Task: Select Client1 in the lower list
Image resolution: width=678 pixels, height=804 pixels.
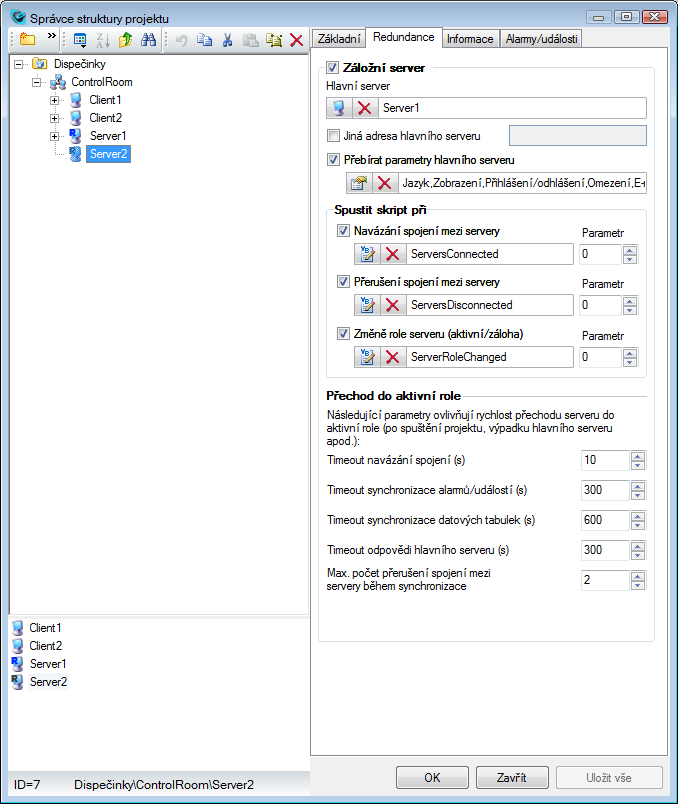Action: 45,628
